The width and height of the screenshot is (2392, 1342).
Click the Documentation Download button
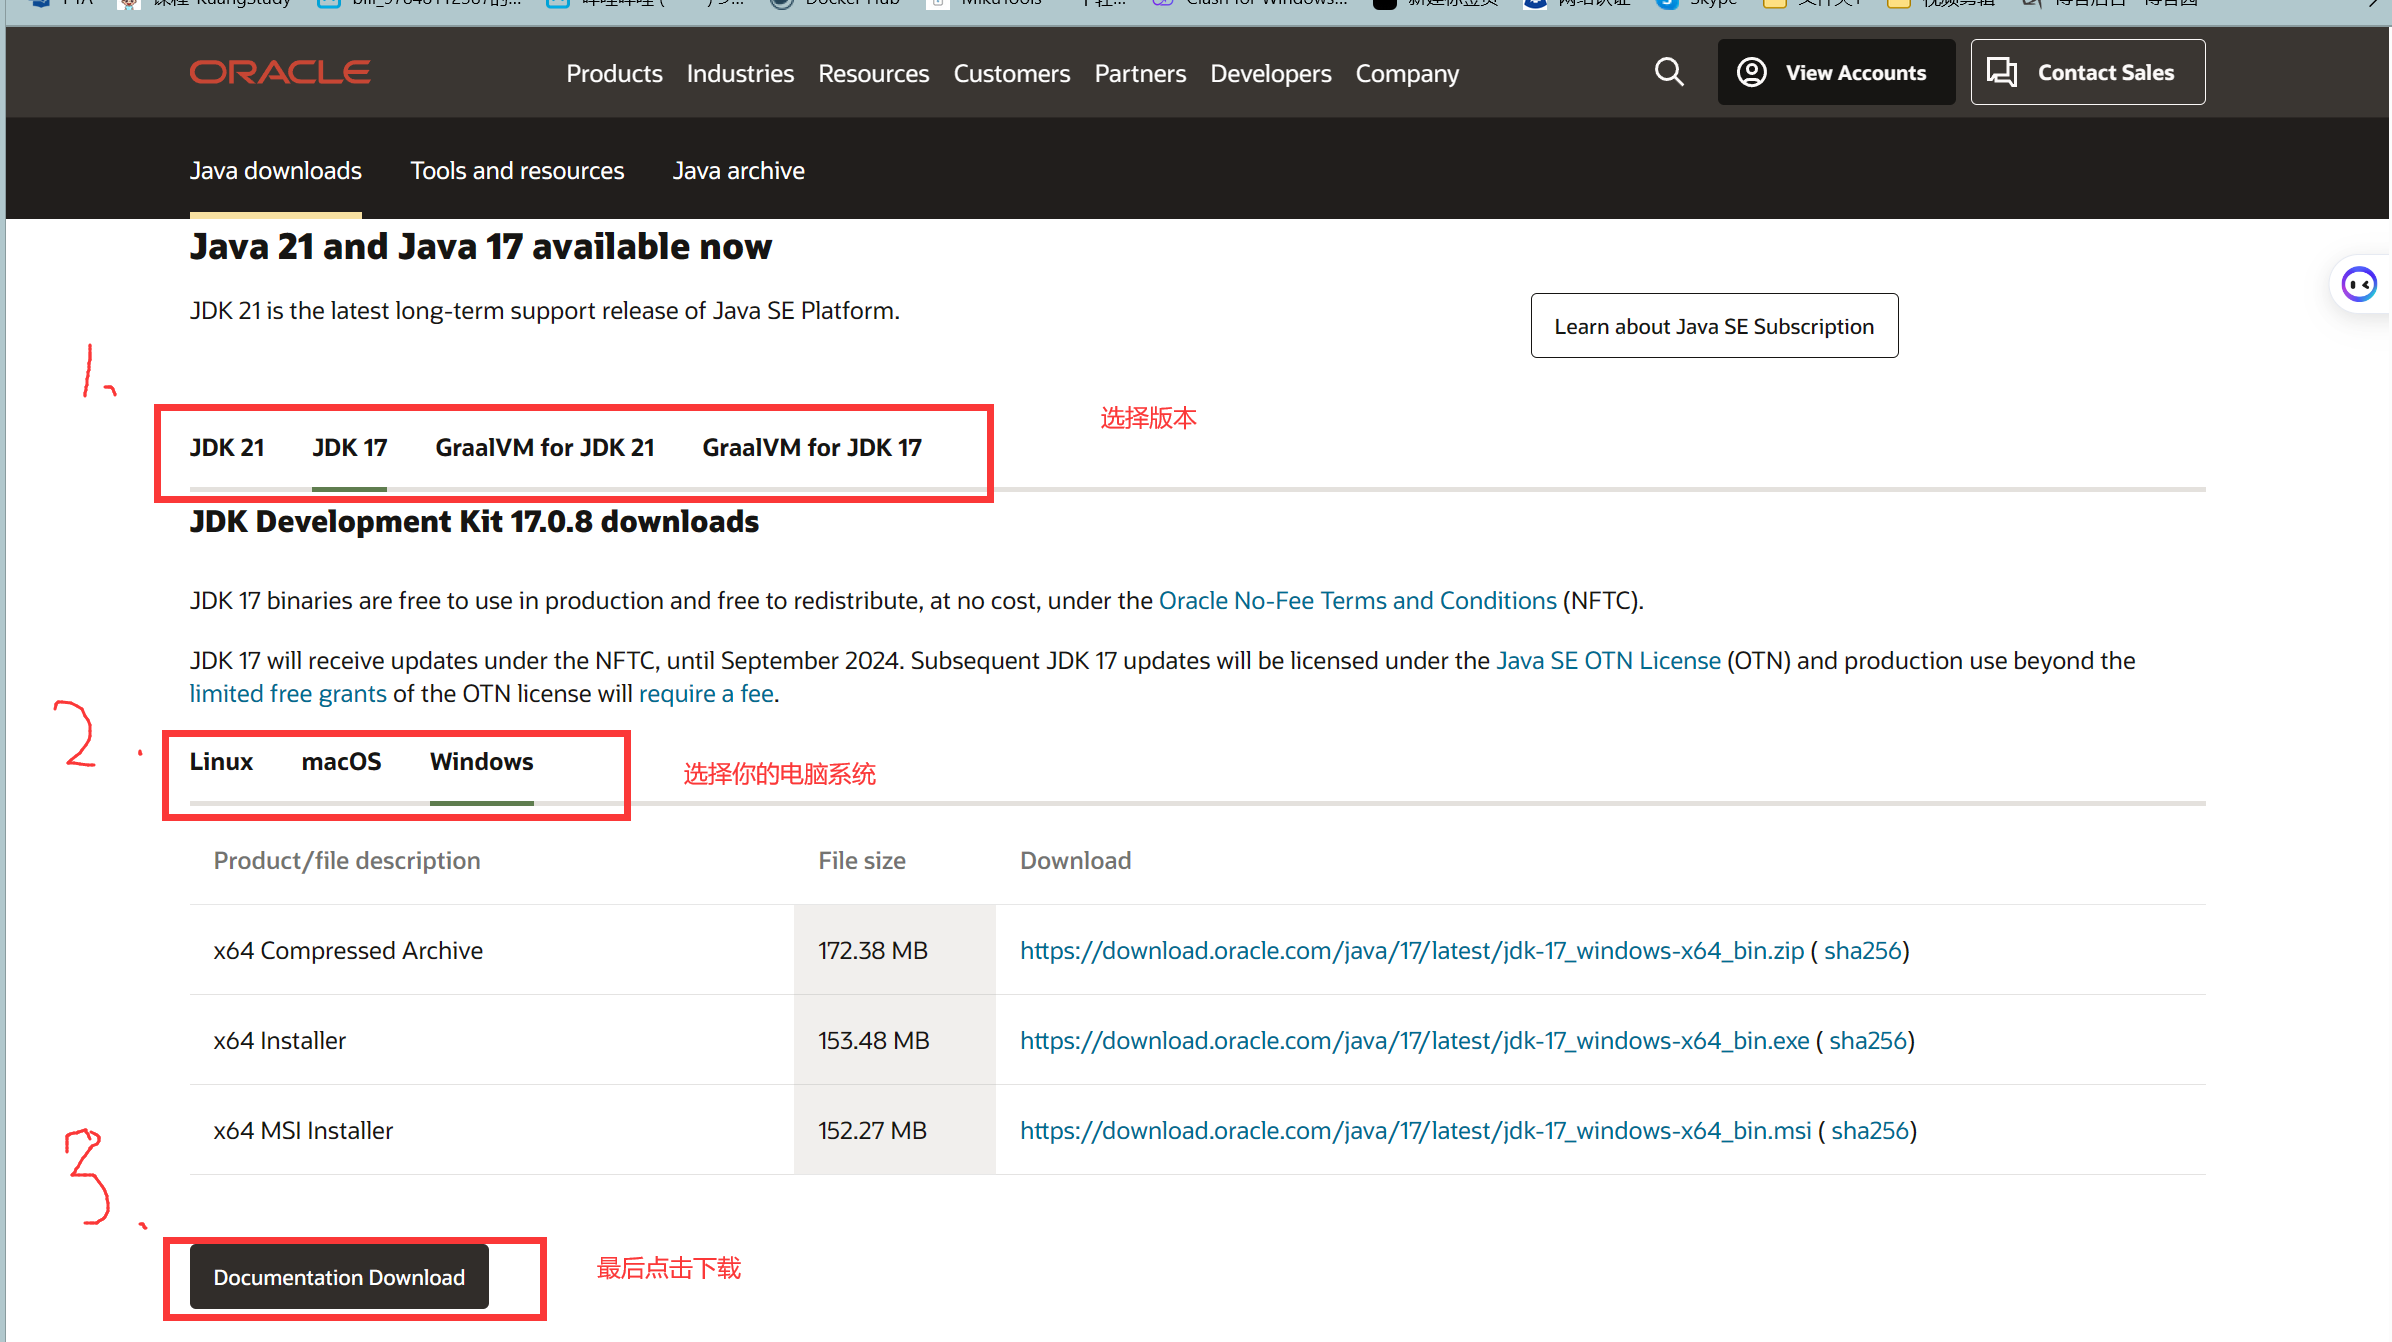339,1277
